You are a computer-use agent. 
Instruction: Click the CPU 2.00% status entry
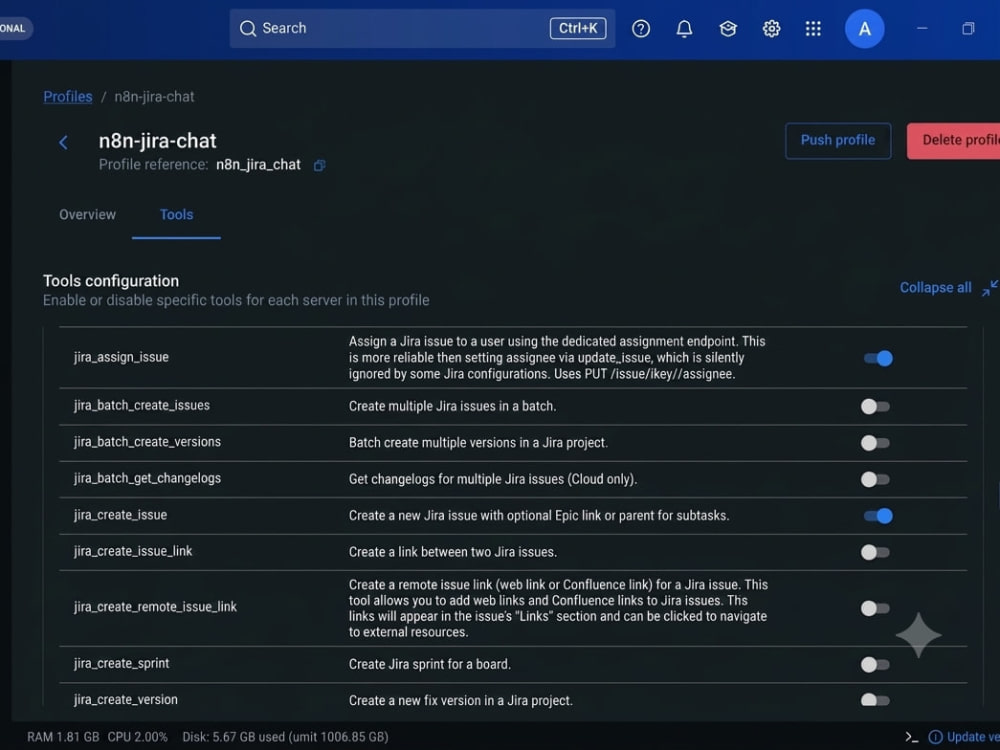pyautogui.click(x=137, y=737)
